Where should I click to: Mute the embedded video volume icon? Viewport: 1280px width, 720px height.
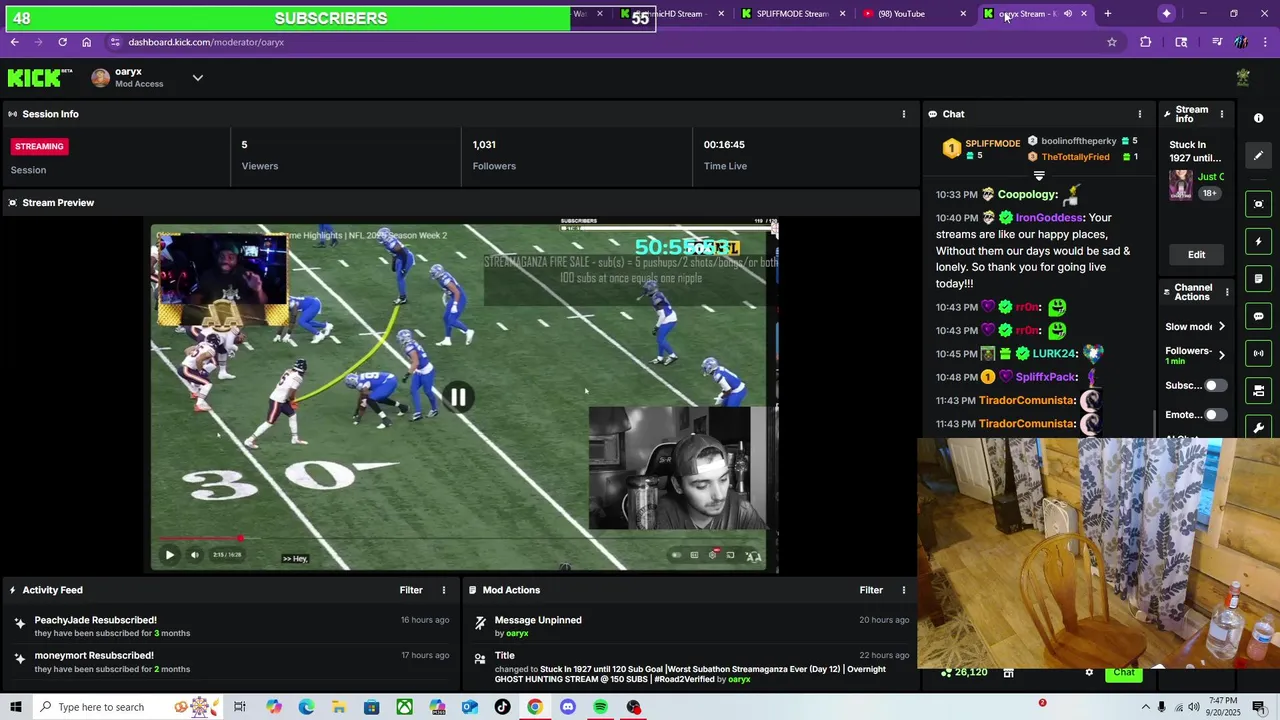pos(194,555)
